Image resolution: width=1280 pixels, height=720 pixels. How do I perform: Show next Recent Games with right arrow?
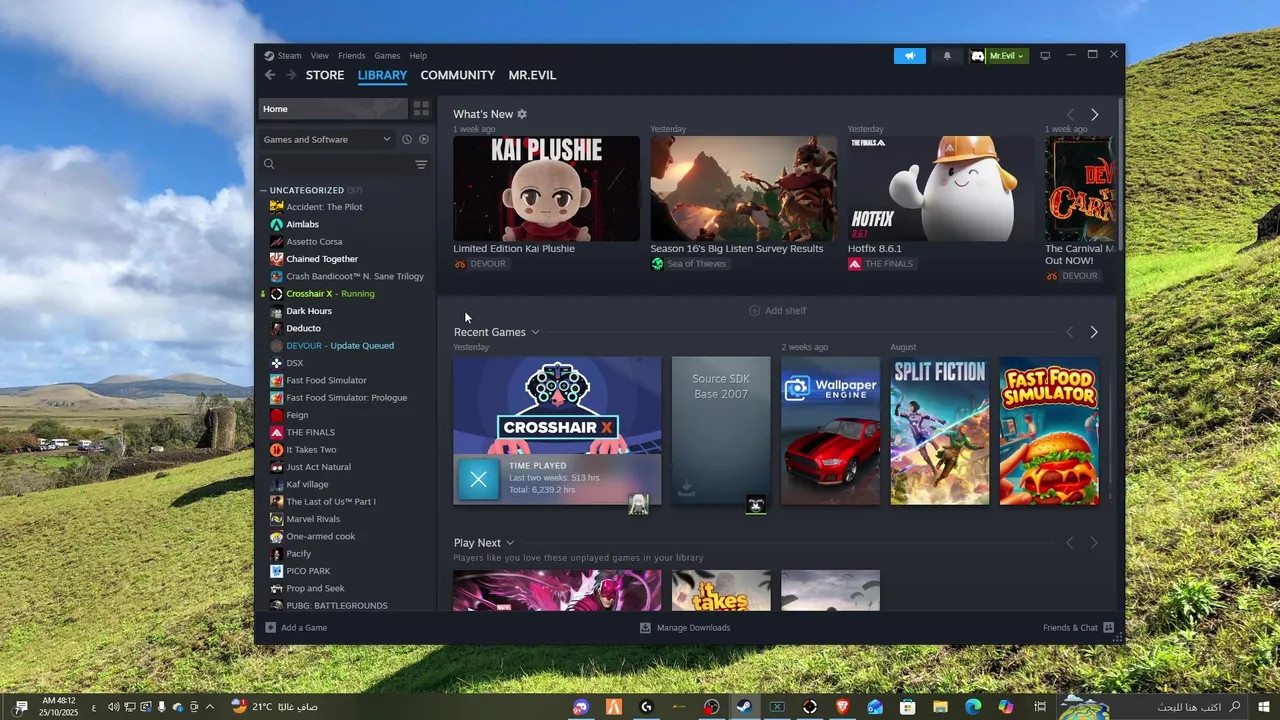[1094, 332]
